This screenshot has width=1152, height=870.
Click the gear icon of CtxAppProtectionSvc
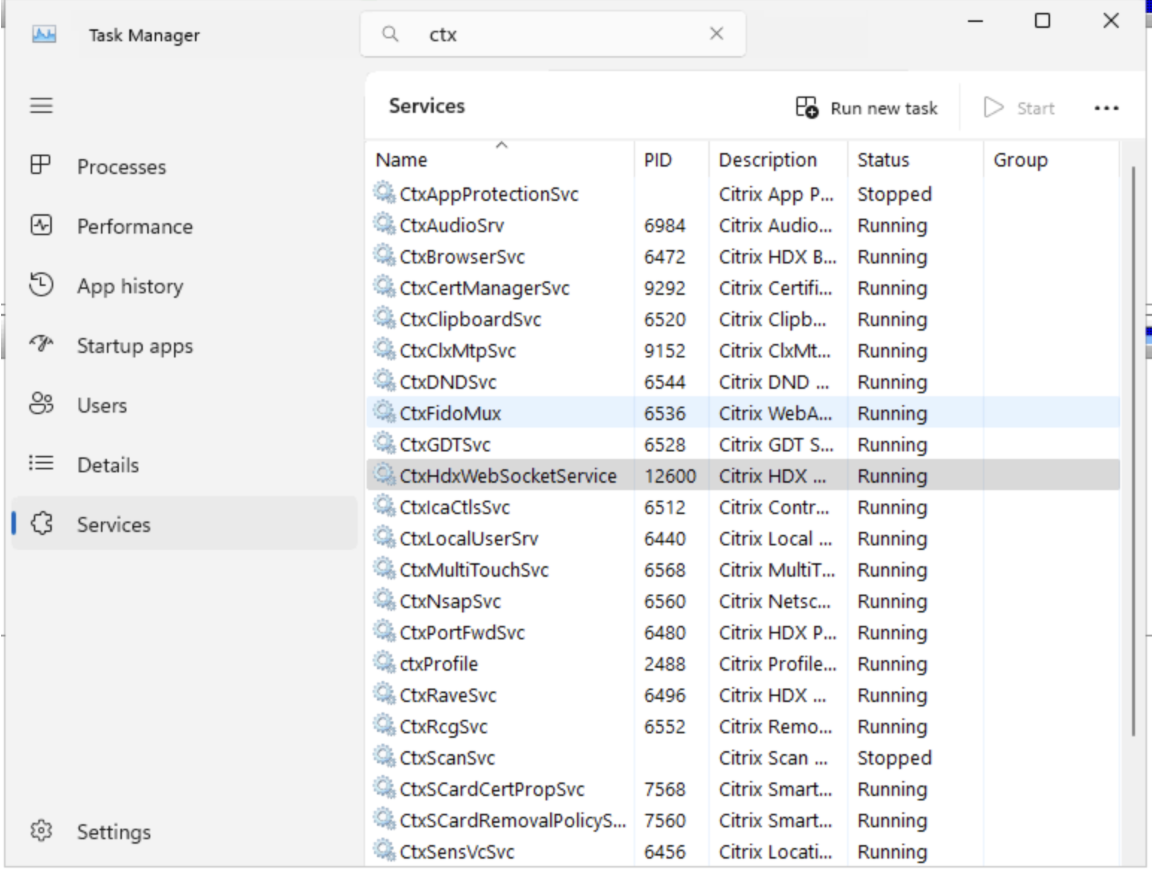384,193
